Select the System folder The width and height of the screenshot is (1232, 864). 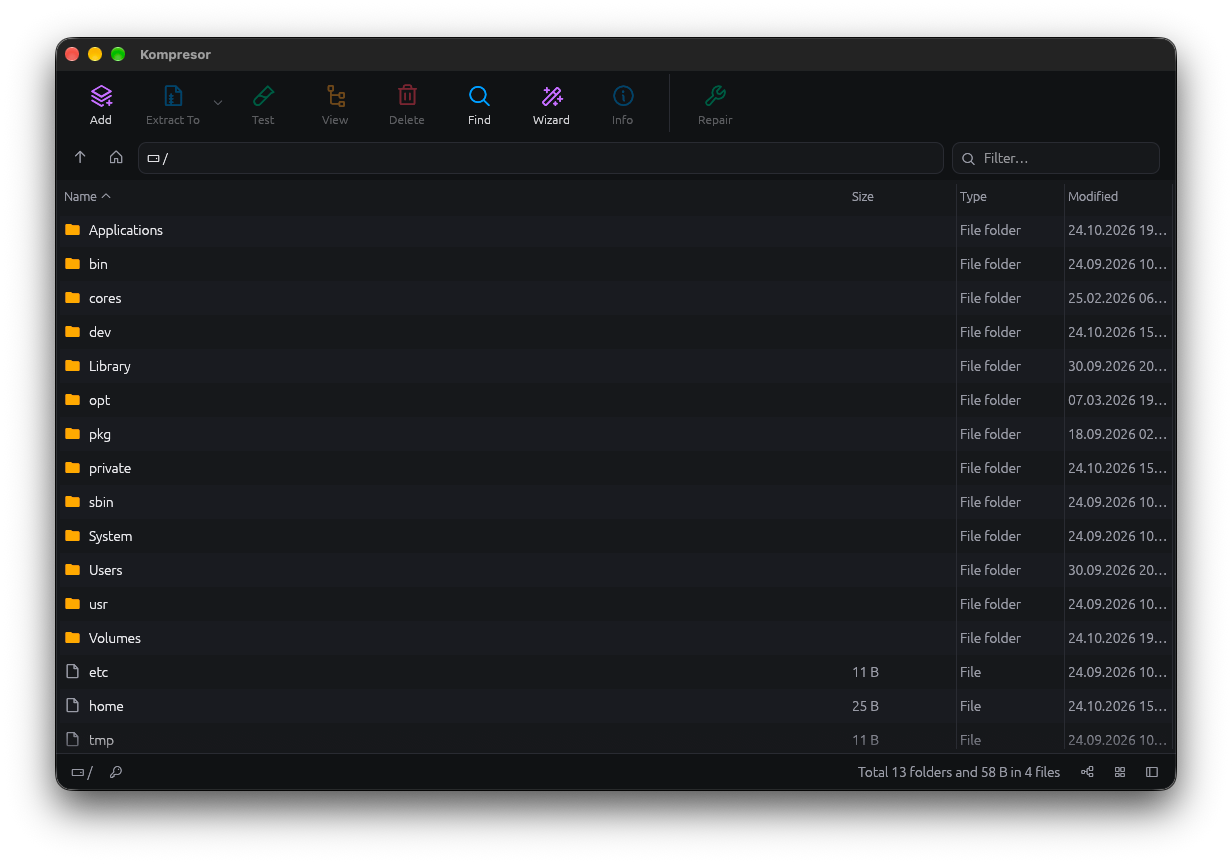coord(614,536)
